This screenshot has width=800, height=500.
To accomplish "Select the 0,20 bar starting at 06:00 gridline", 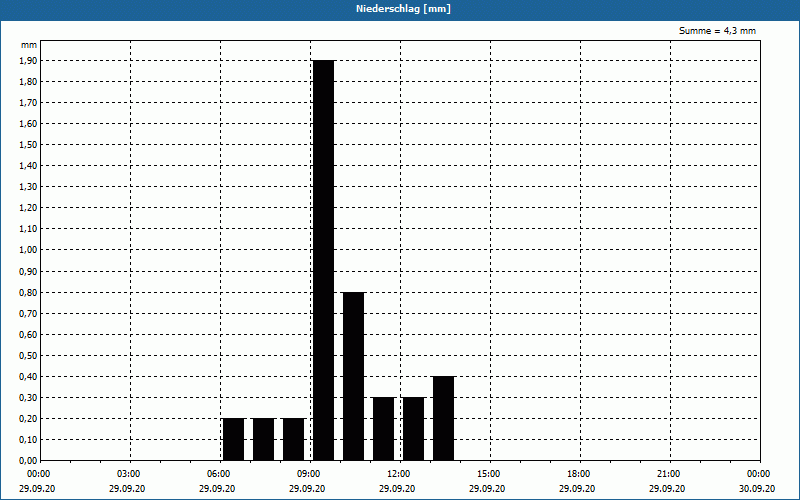I will pos(234,439).
